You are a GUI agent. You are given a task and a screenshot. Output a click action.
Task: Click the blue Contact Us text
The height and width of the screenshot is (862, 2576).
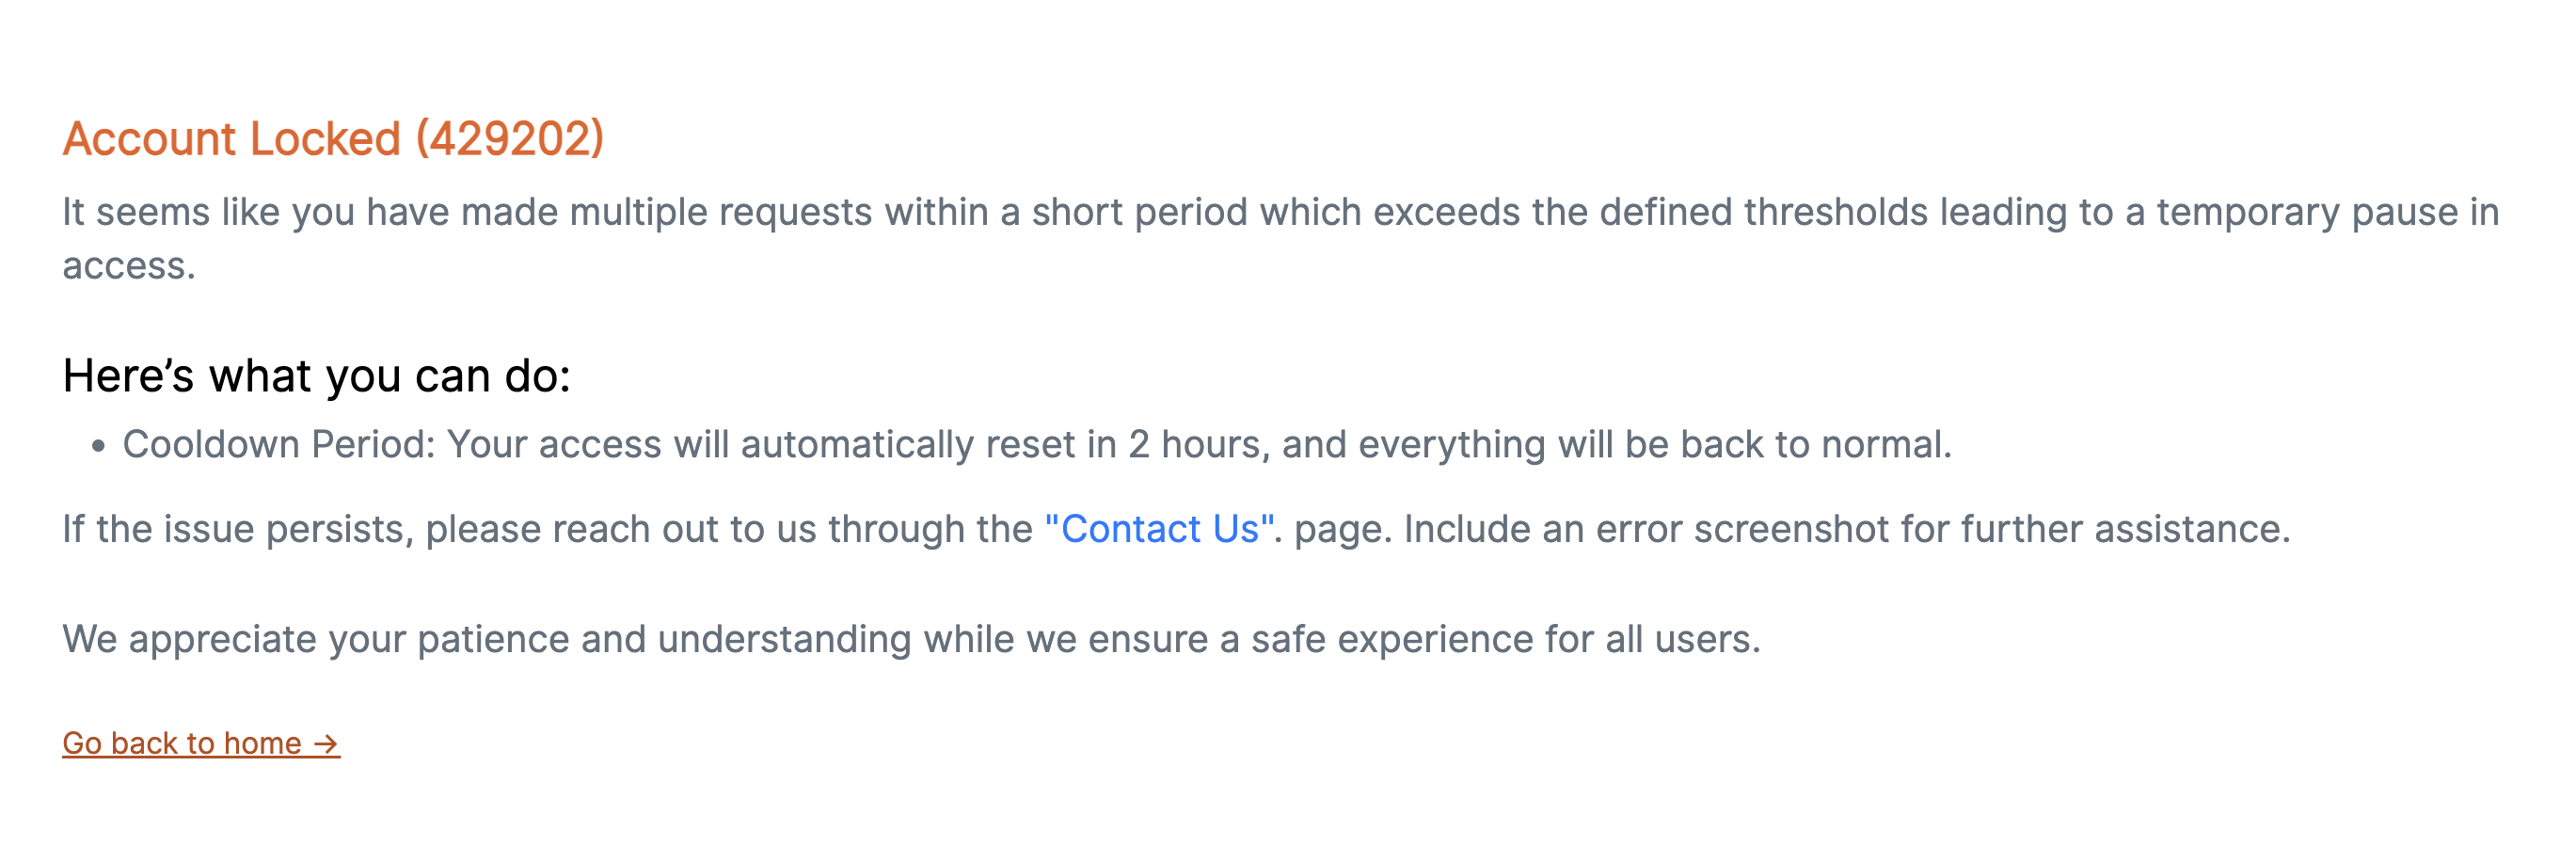[x=1160, y=530]
